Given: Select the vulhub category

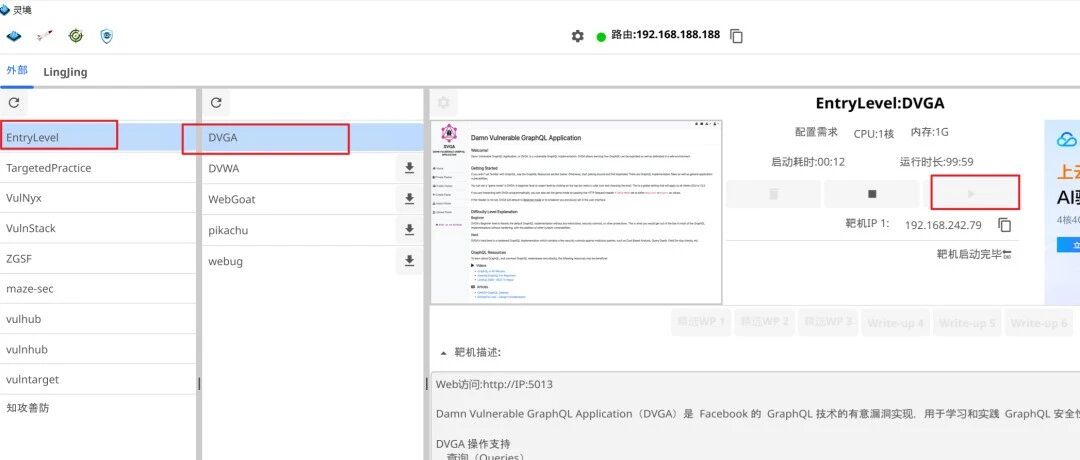Looking at the screenshot, I should point(98,319).
